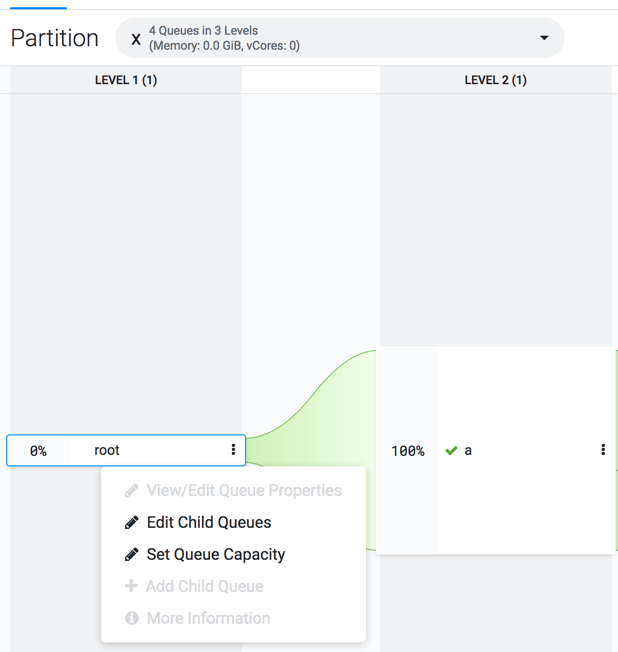
Task: Click the pencil icon beside View/Edit Queue Properties
Action: pyautogui.click(x=131, y=490)
